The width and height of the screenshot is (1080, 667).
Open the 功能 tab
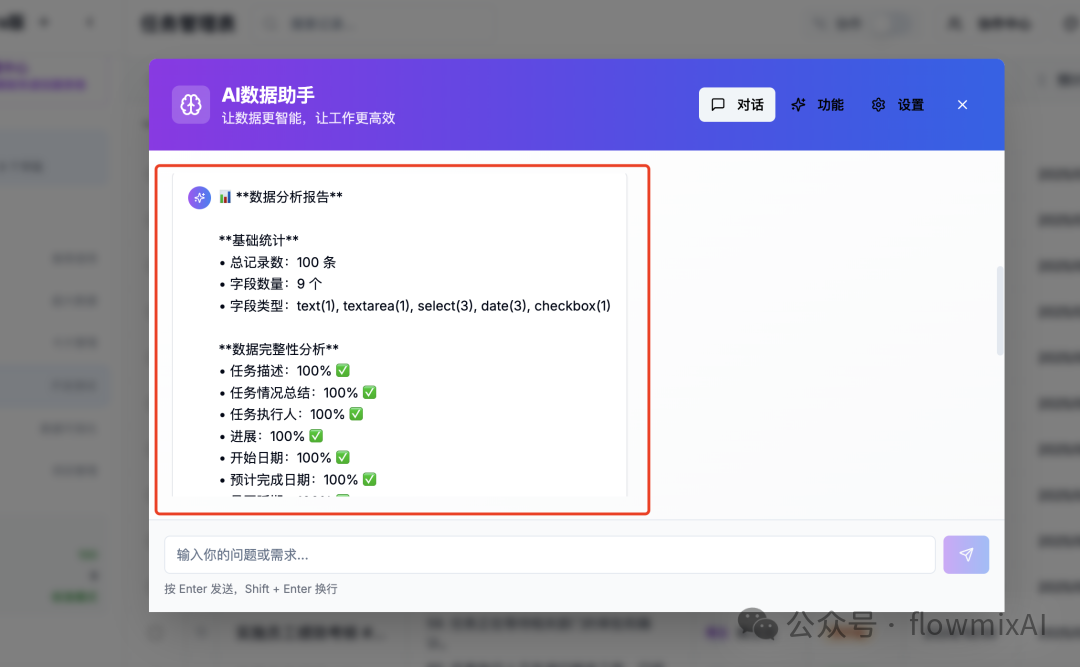[818, 105]
